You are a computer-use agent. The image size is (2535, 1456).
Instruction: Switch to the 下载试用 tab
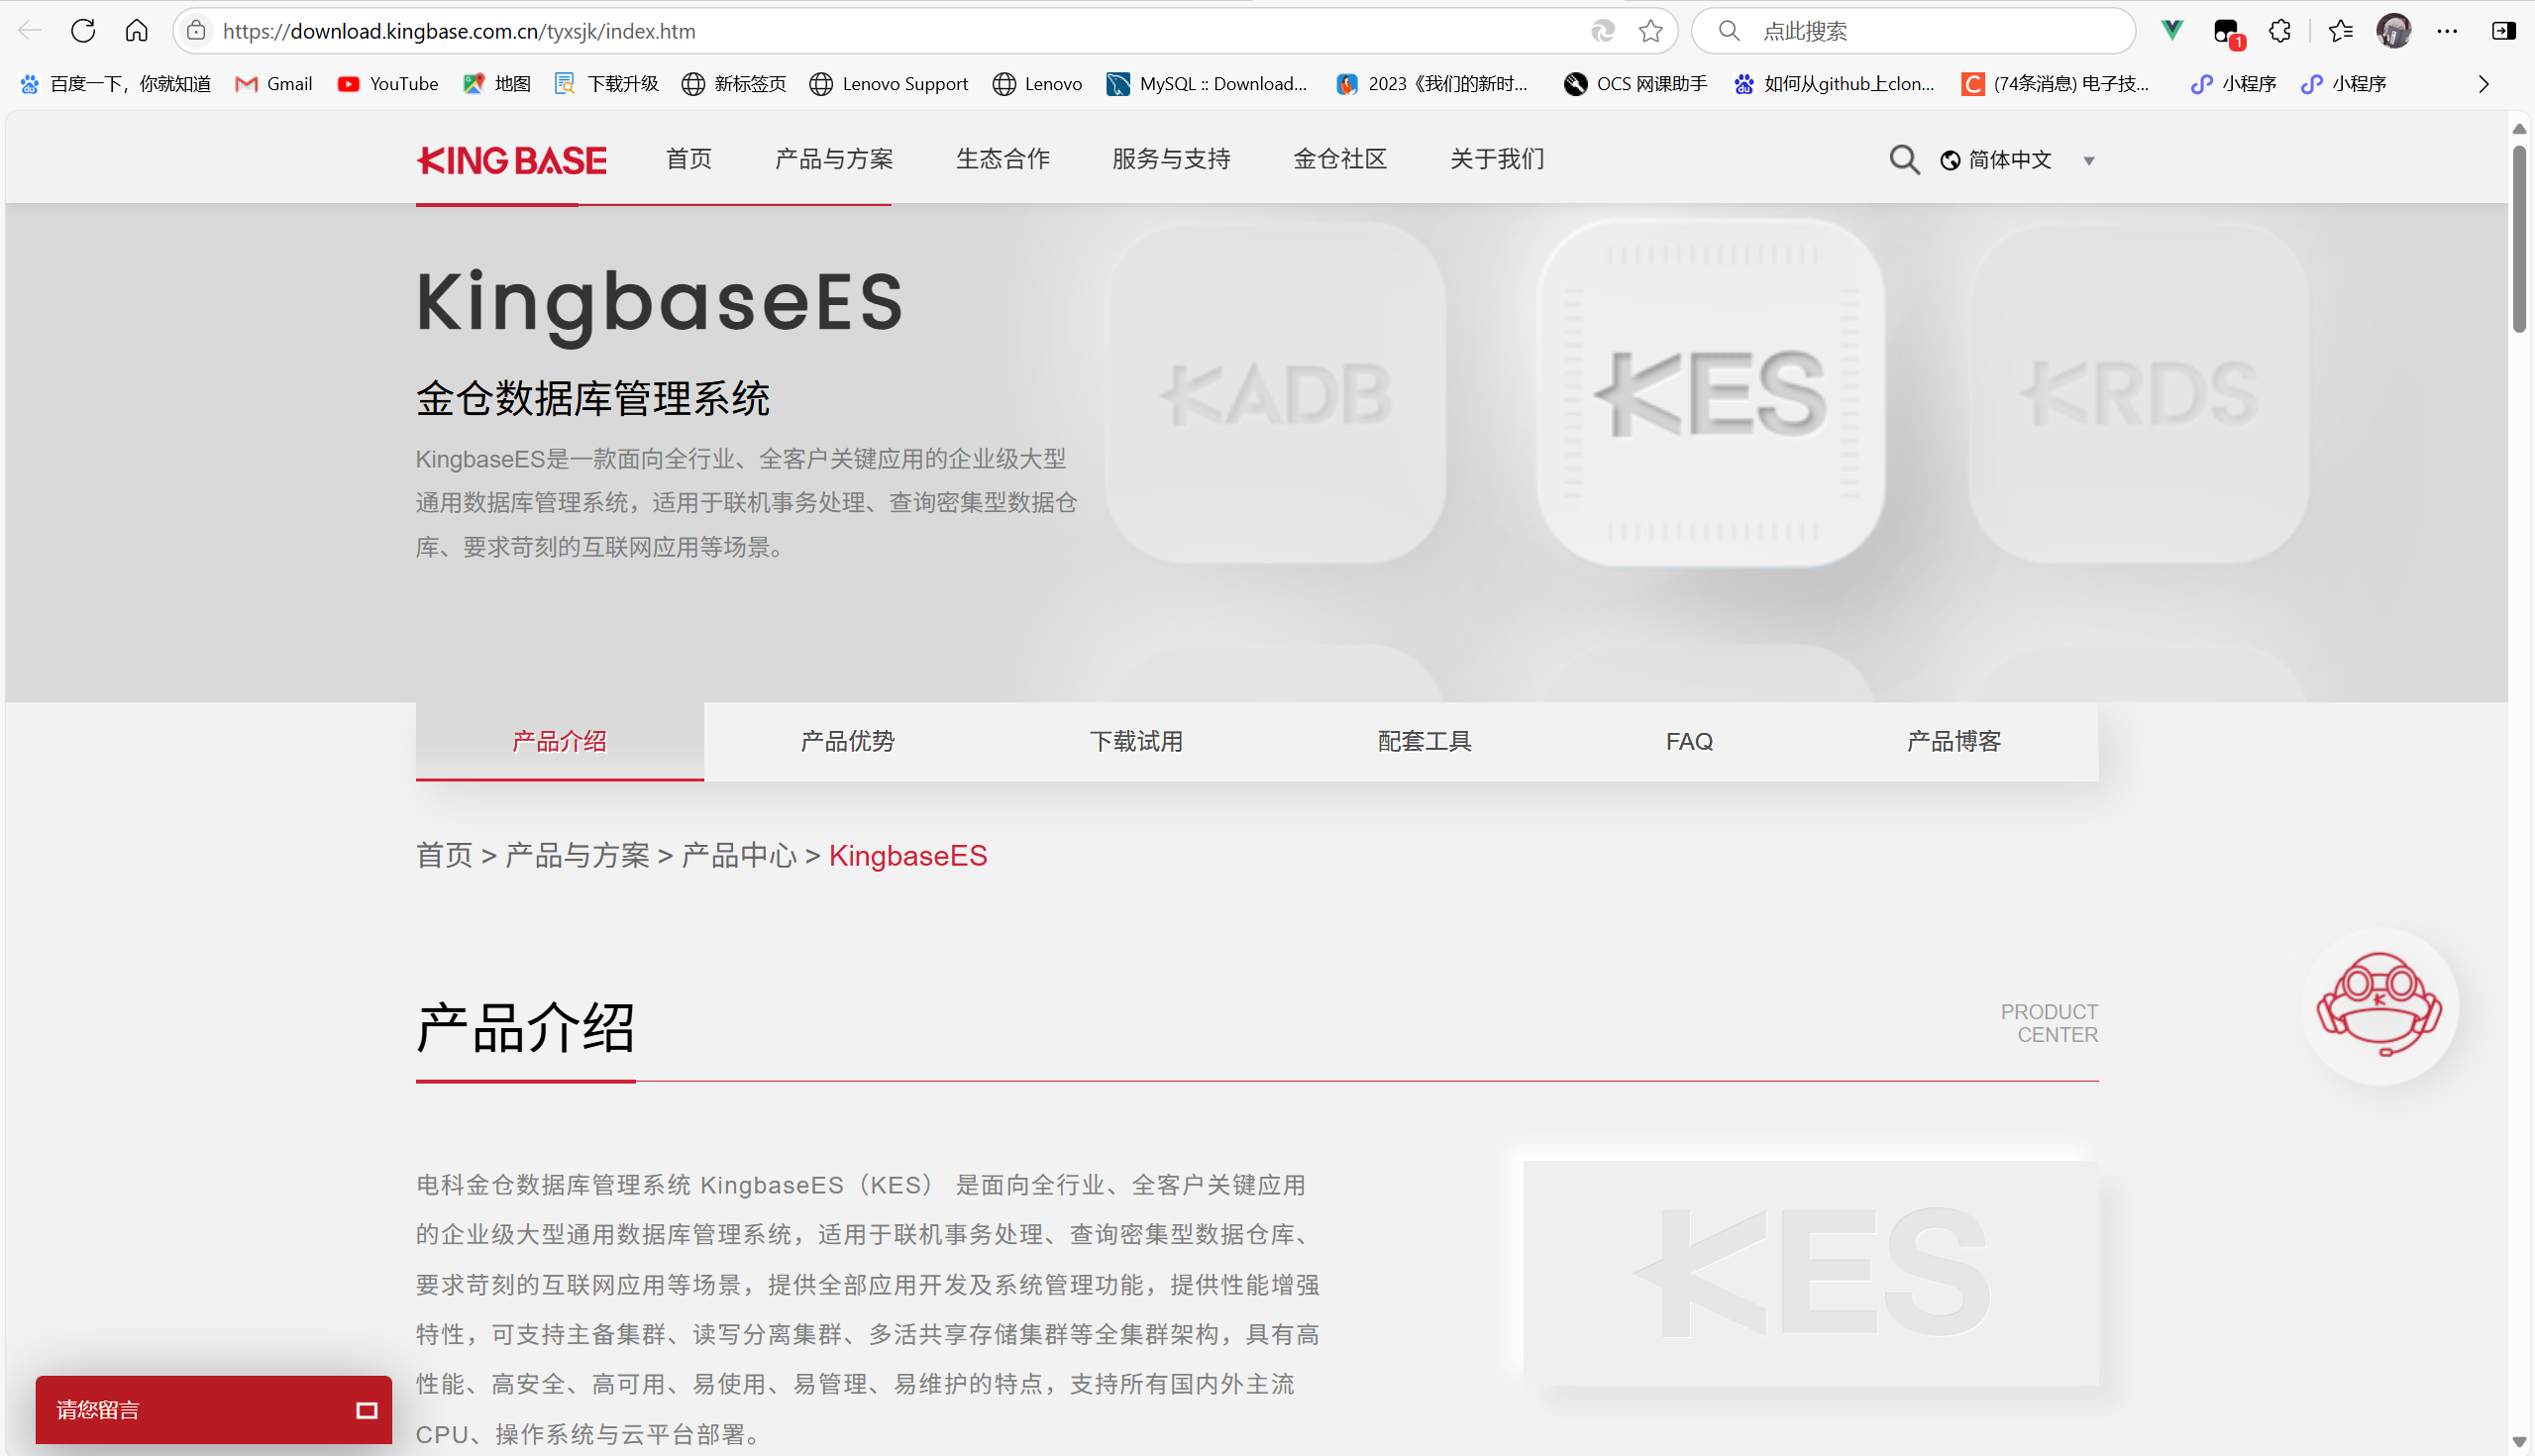pos(1136,741)
